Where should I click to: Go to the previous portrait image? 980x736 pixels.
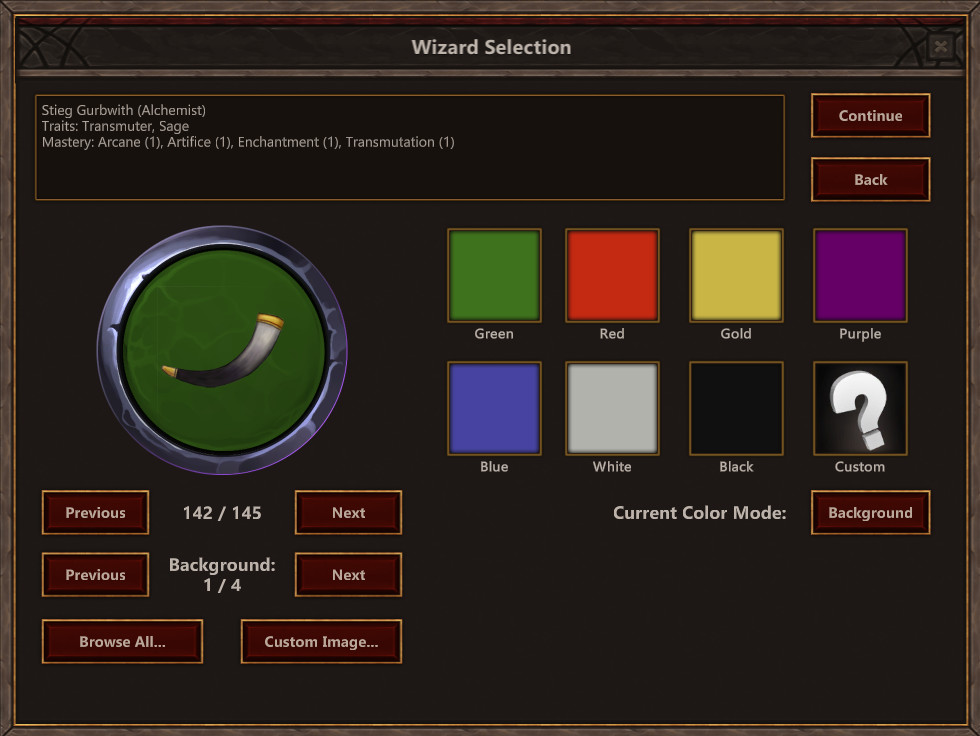[95, 512]
